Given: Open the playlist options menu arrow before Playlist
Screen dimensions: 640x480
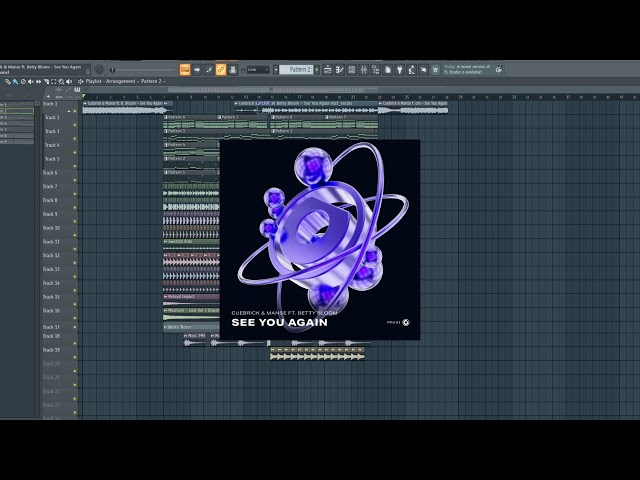Looking at the screenshot, I should (x=80, y=82).
